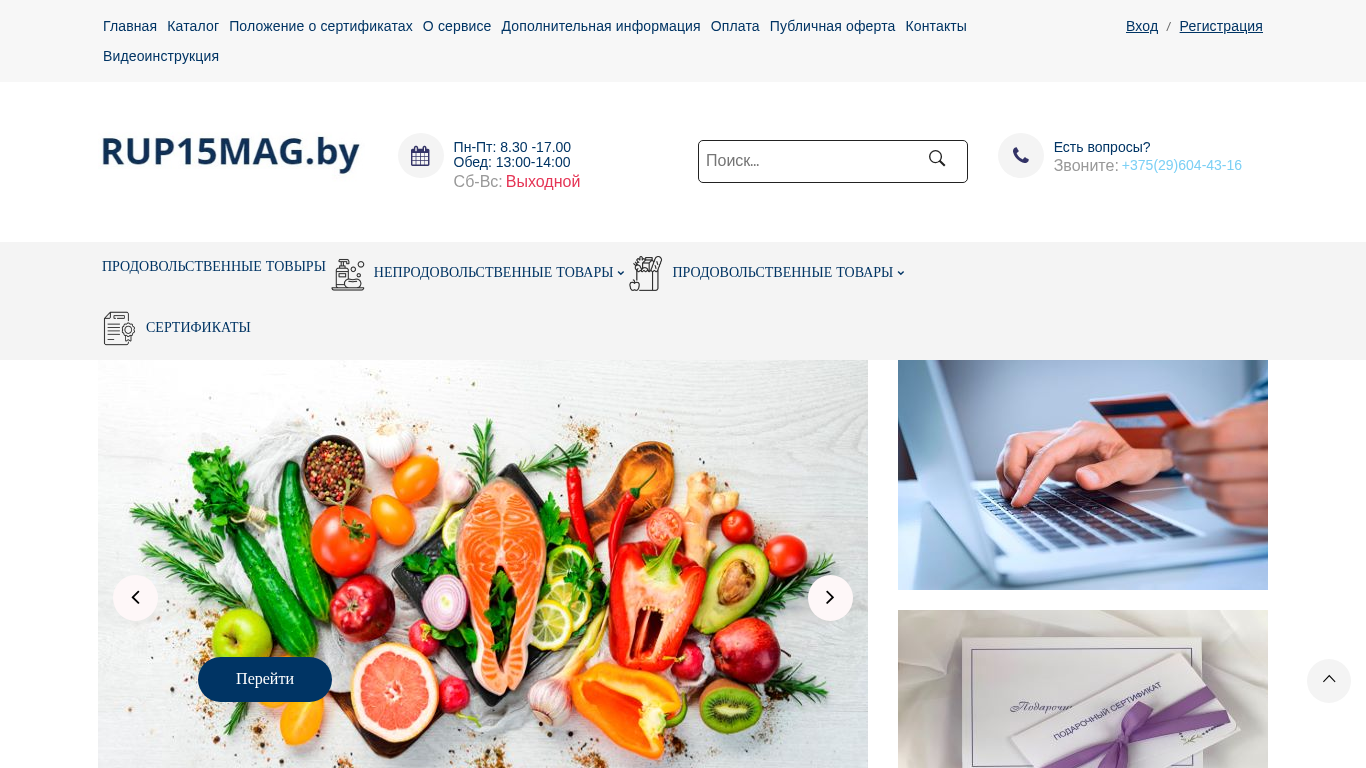The height and width of the screenshot is (768, 1366).
Task: Call phone number +375(29)604-43-16 link
Action: [1182, 166]
